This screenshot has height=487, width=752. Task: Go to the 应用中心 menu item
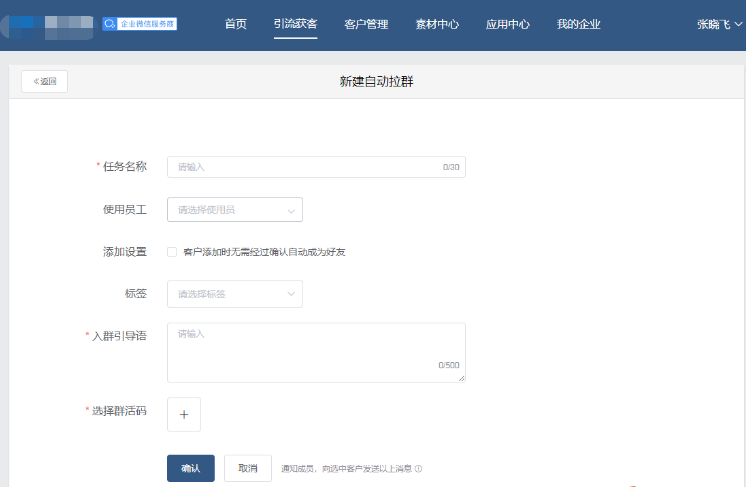(508, 24)
